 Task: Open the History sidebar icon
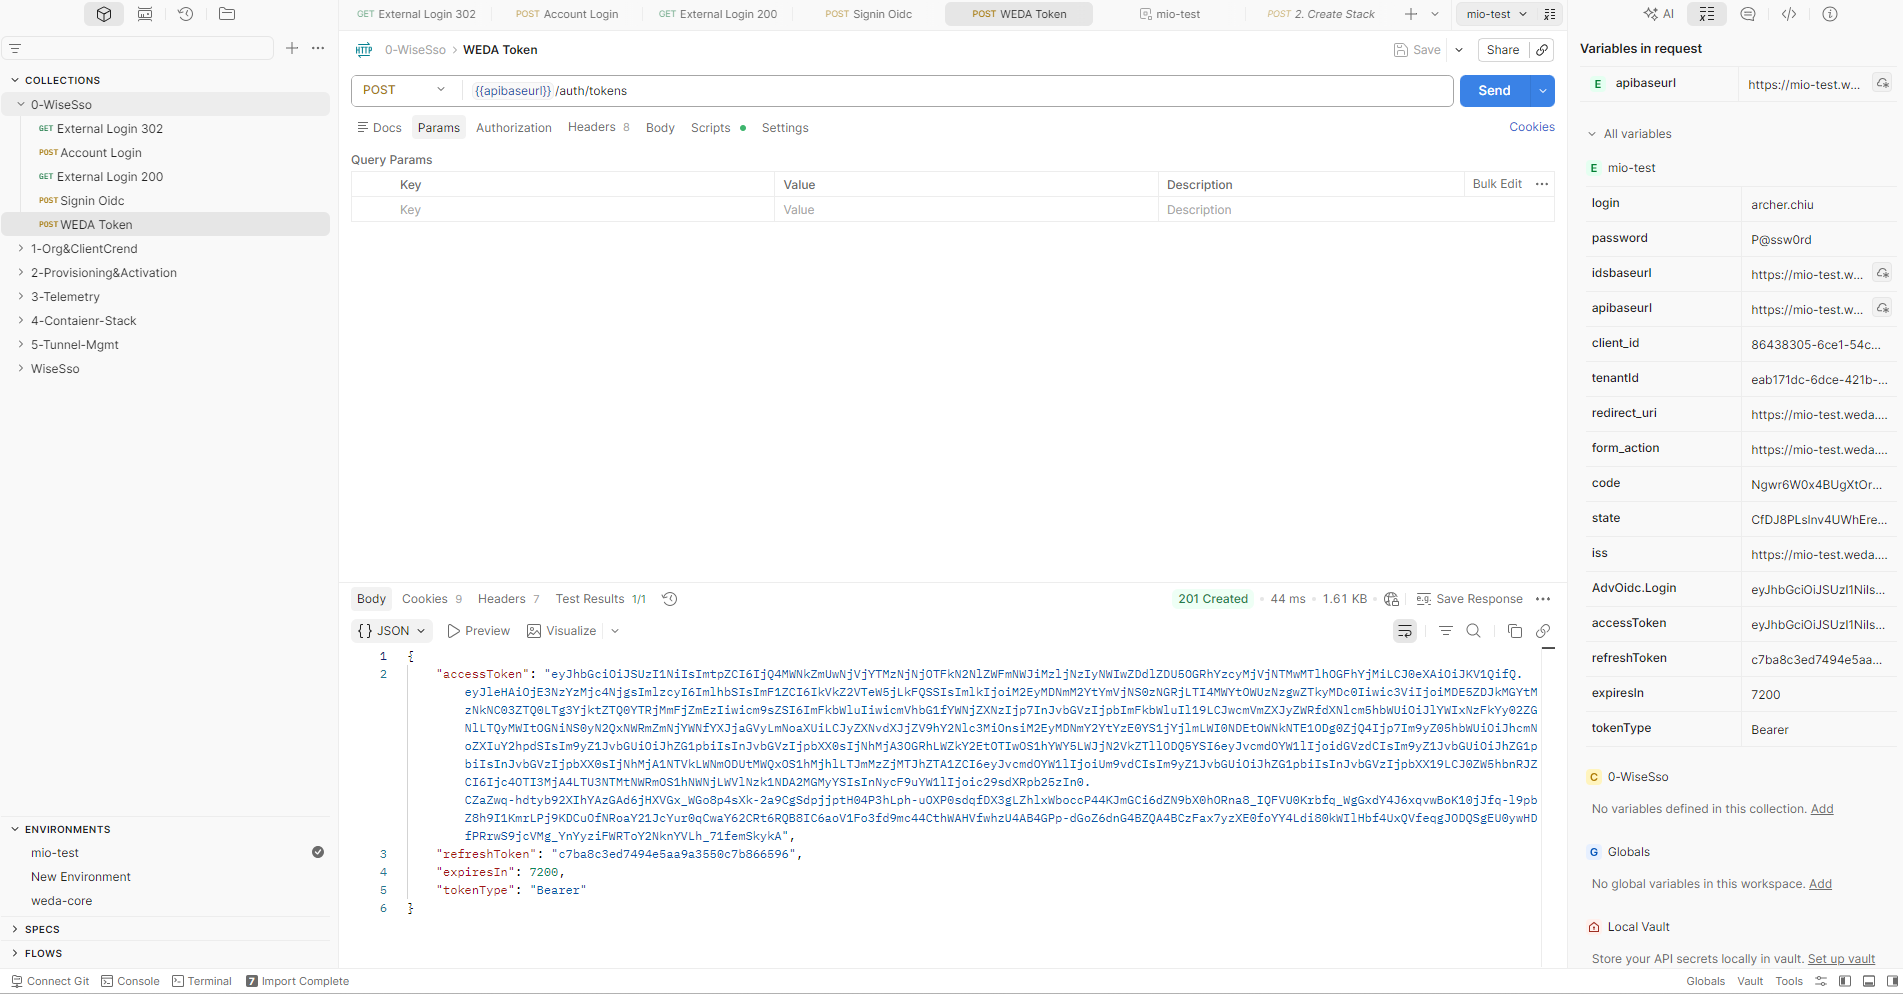click(185, 14)
